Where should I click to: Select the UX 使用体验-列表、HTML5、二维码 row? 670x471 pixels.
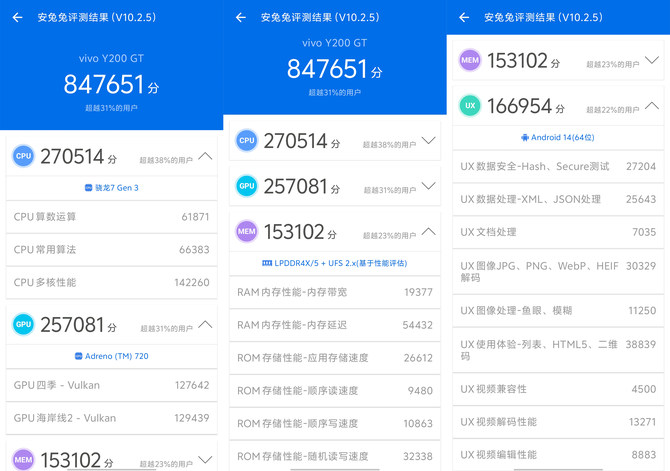[558, 350]
